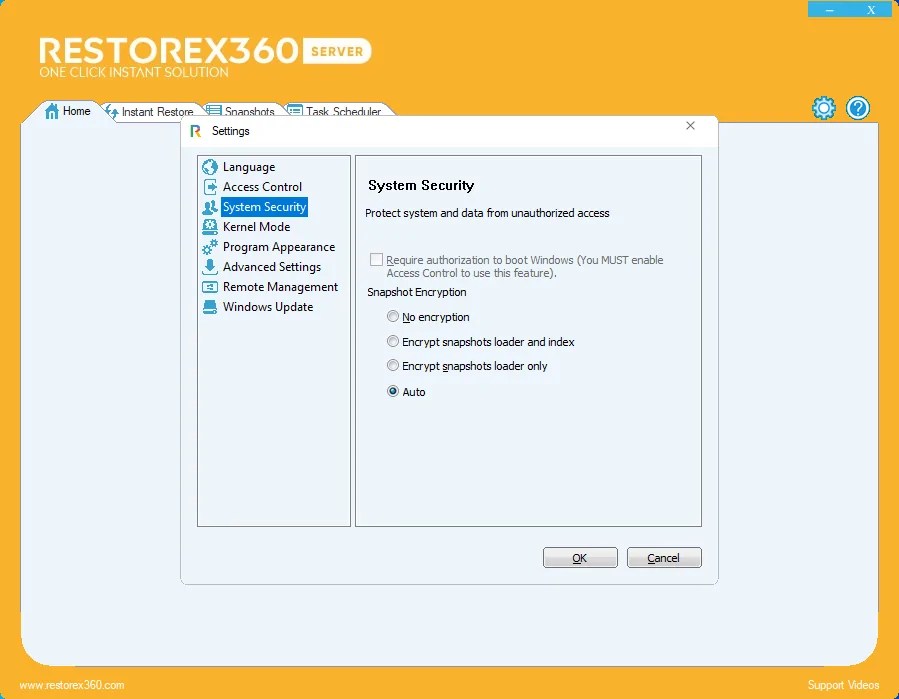Toggle Require authorization to boot Windows checkbox
The image size is (899, 699).
[376, 260]
